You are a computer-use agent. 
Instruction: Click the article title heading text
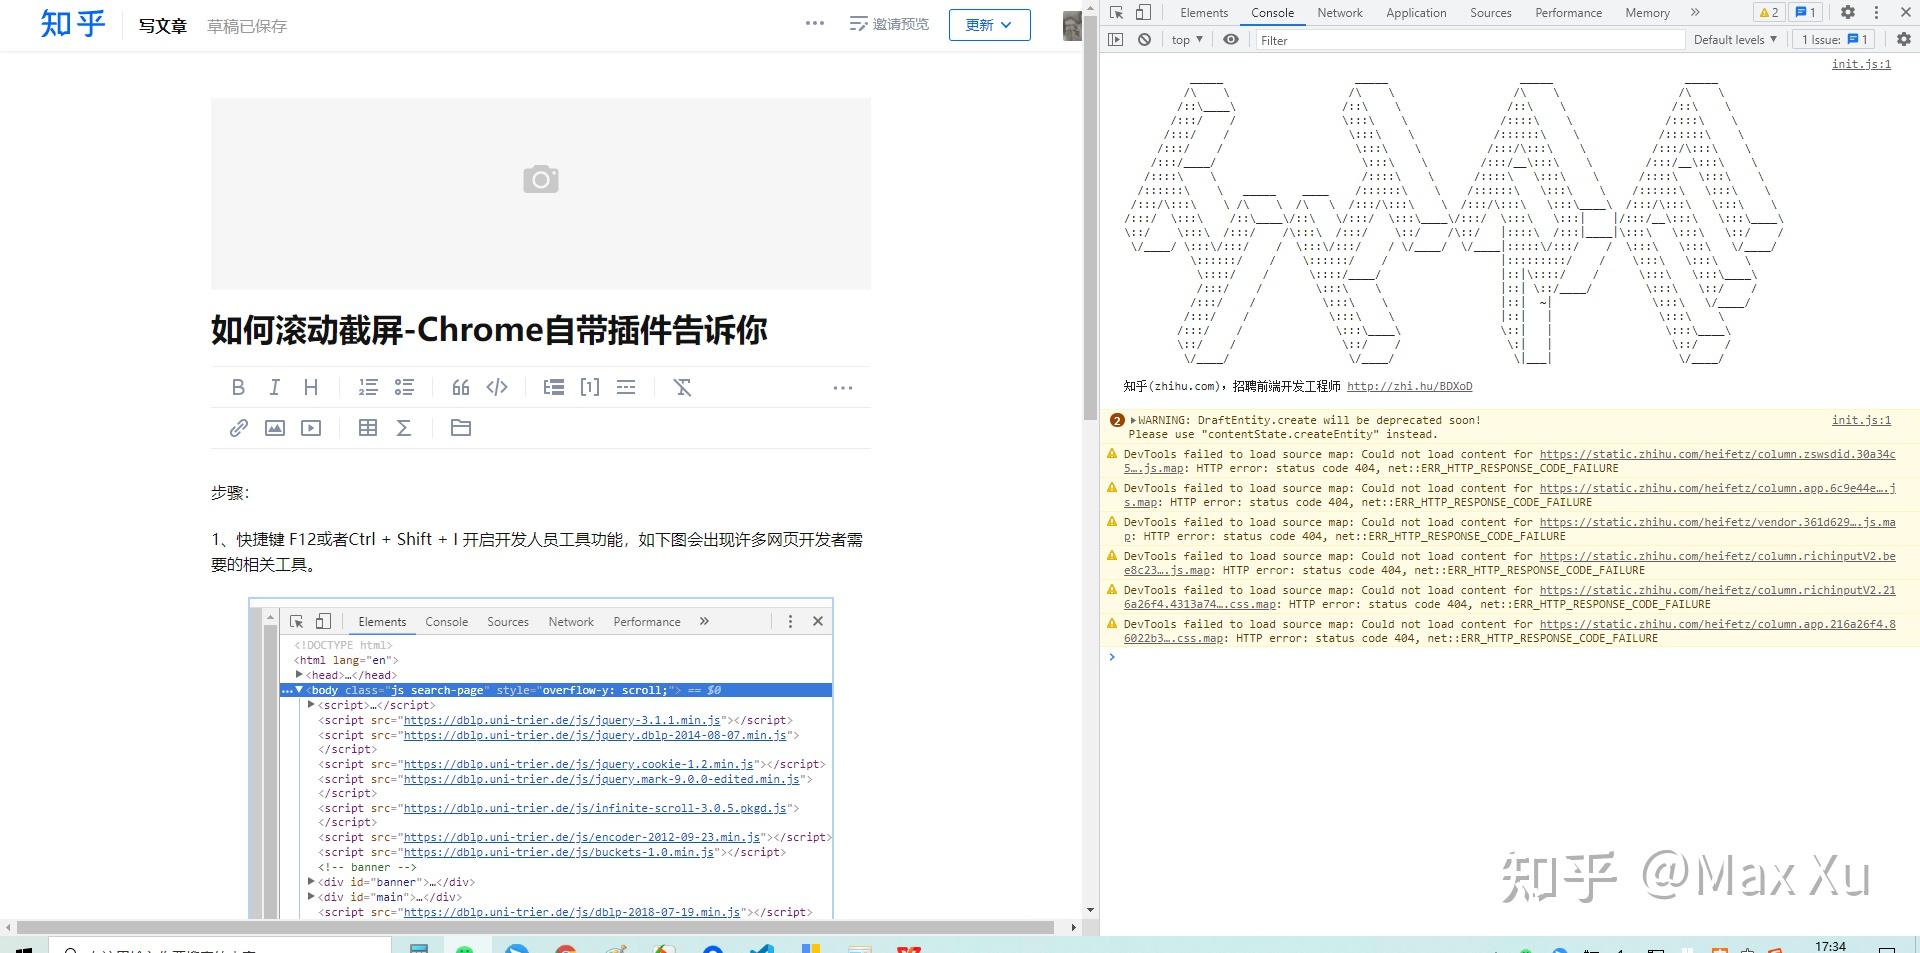[489, 330]
